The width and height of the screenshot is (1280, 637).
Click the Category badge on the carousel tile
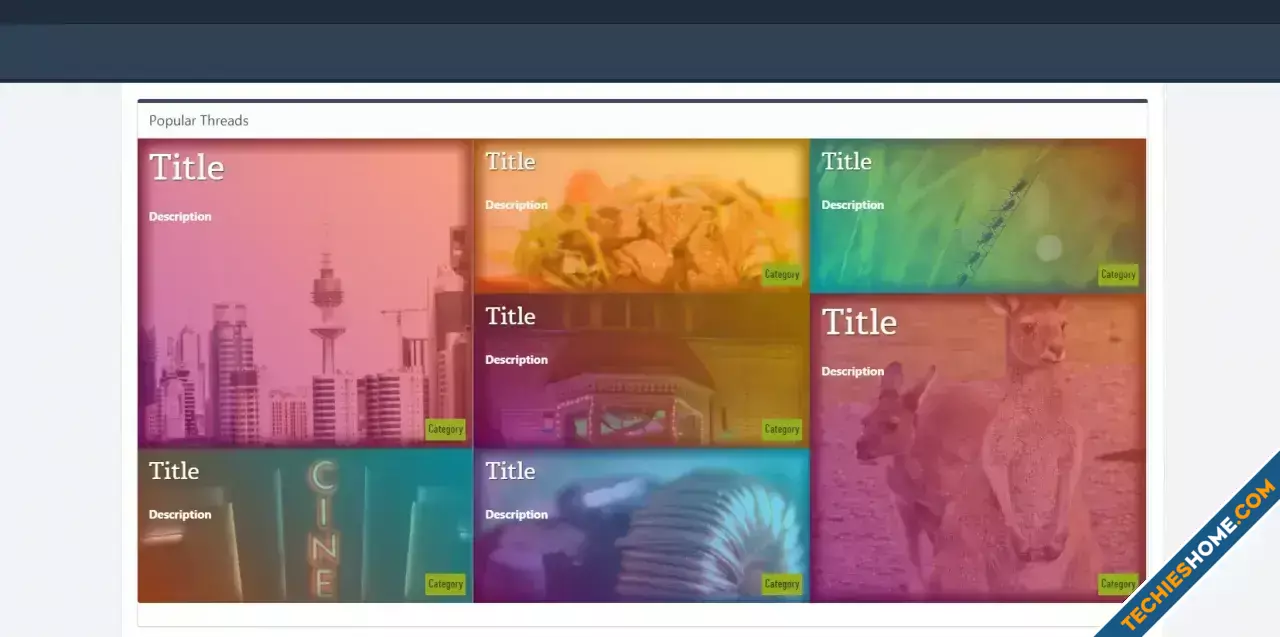coord(781,429)
